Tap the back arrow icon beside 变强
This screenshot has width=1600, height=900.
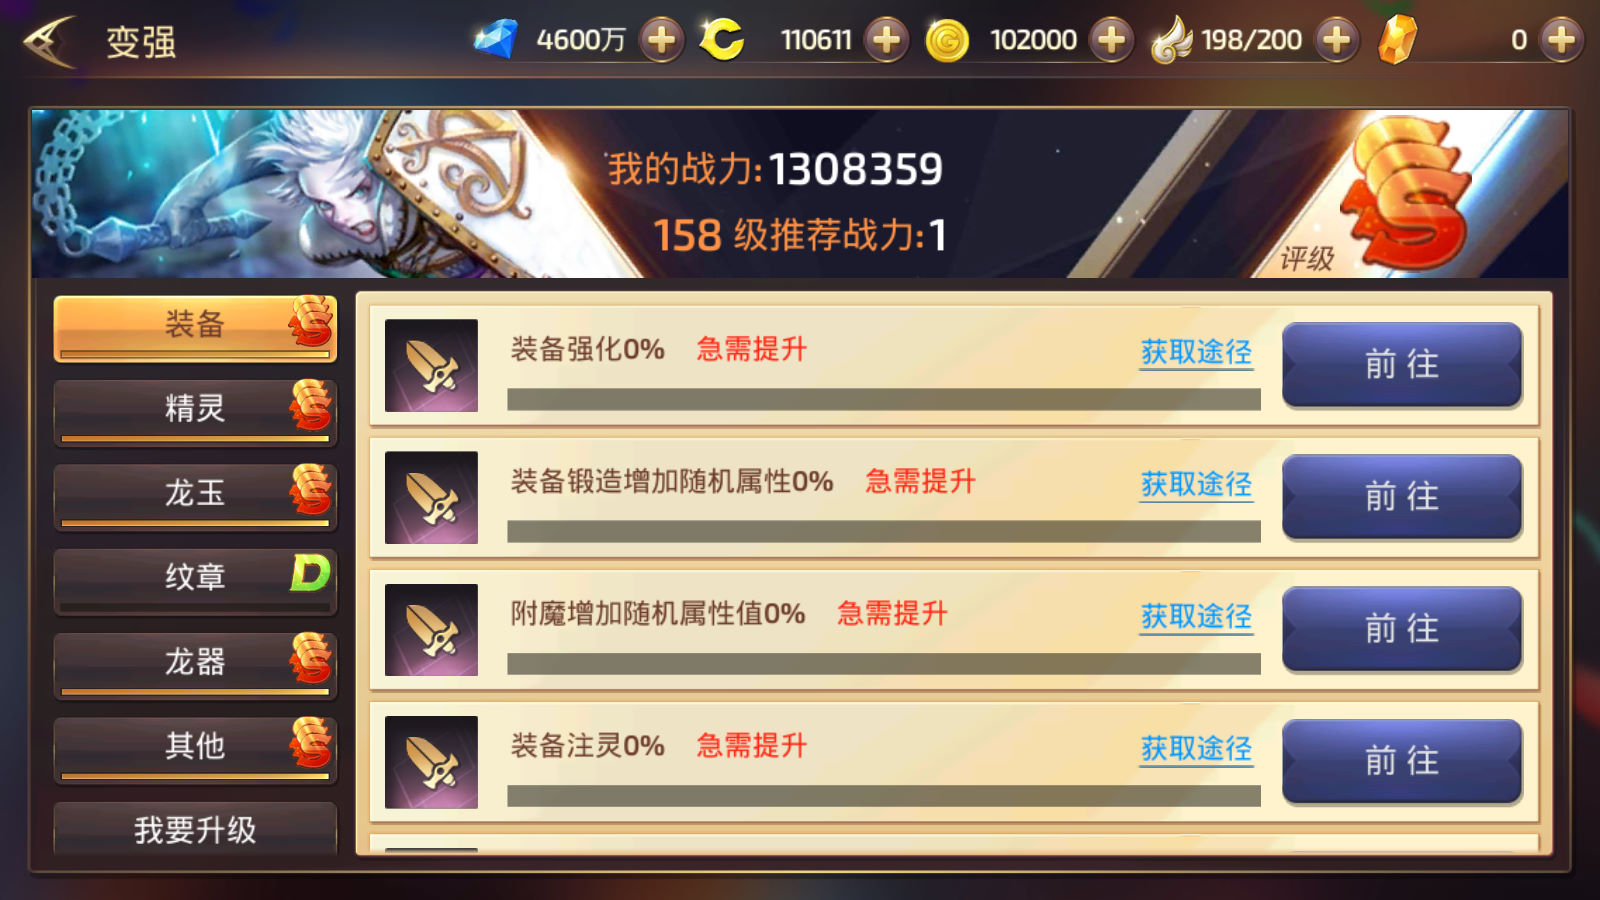tap(50, 41)
